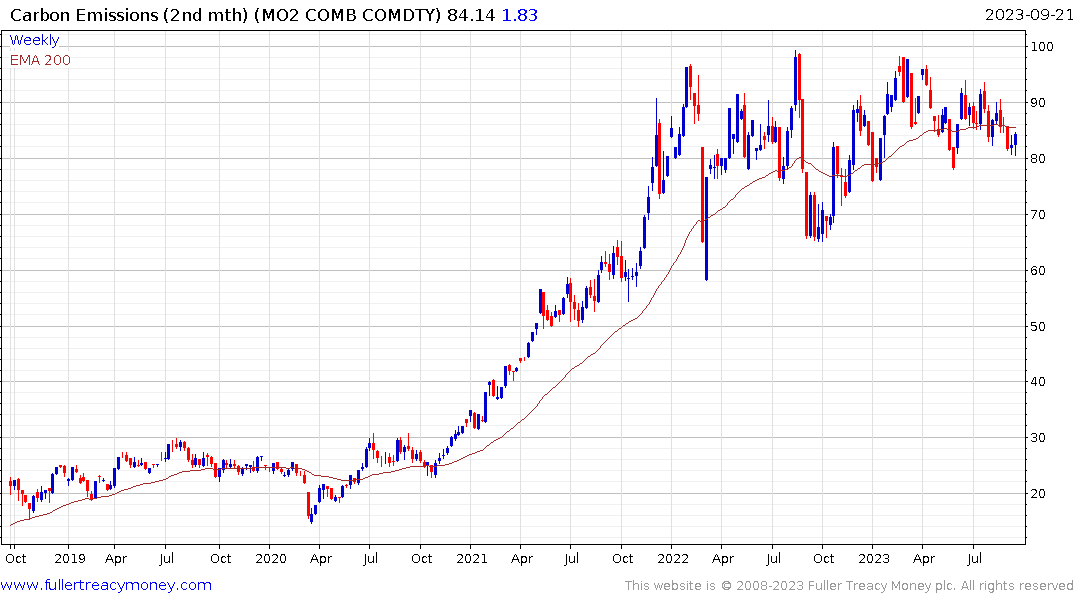The image size is (1075, 600).
Task: Click the y-axis label 60
Action: (1038, 270)
